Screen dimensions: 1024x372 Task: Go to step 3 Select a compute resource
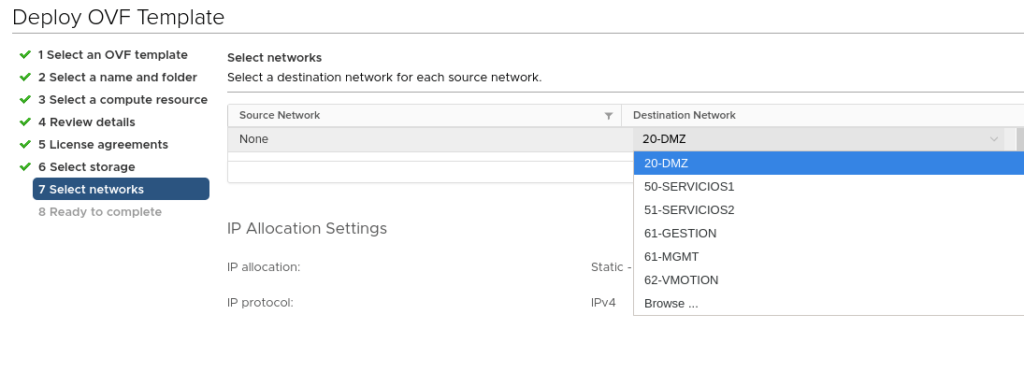[122, 100]
